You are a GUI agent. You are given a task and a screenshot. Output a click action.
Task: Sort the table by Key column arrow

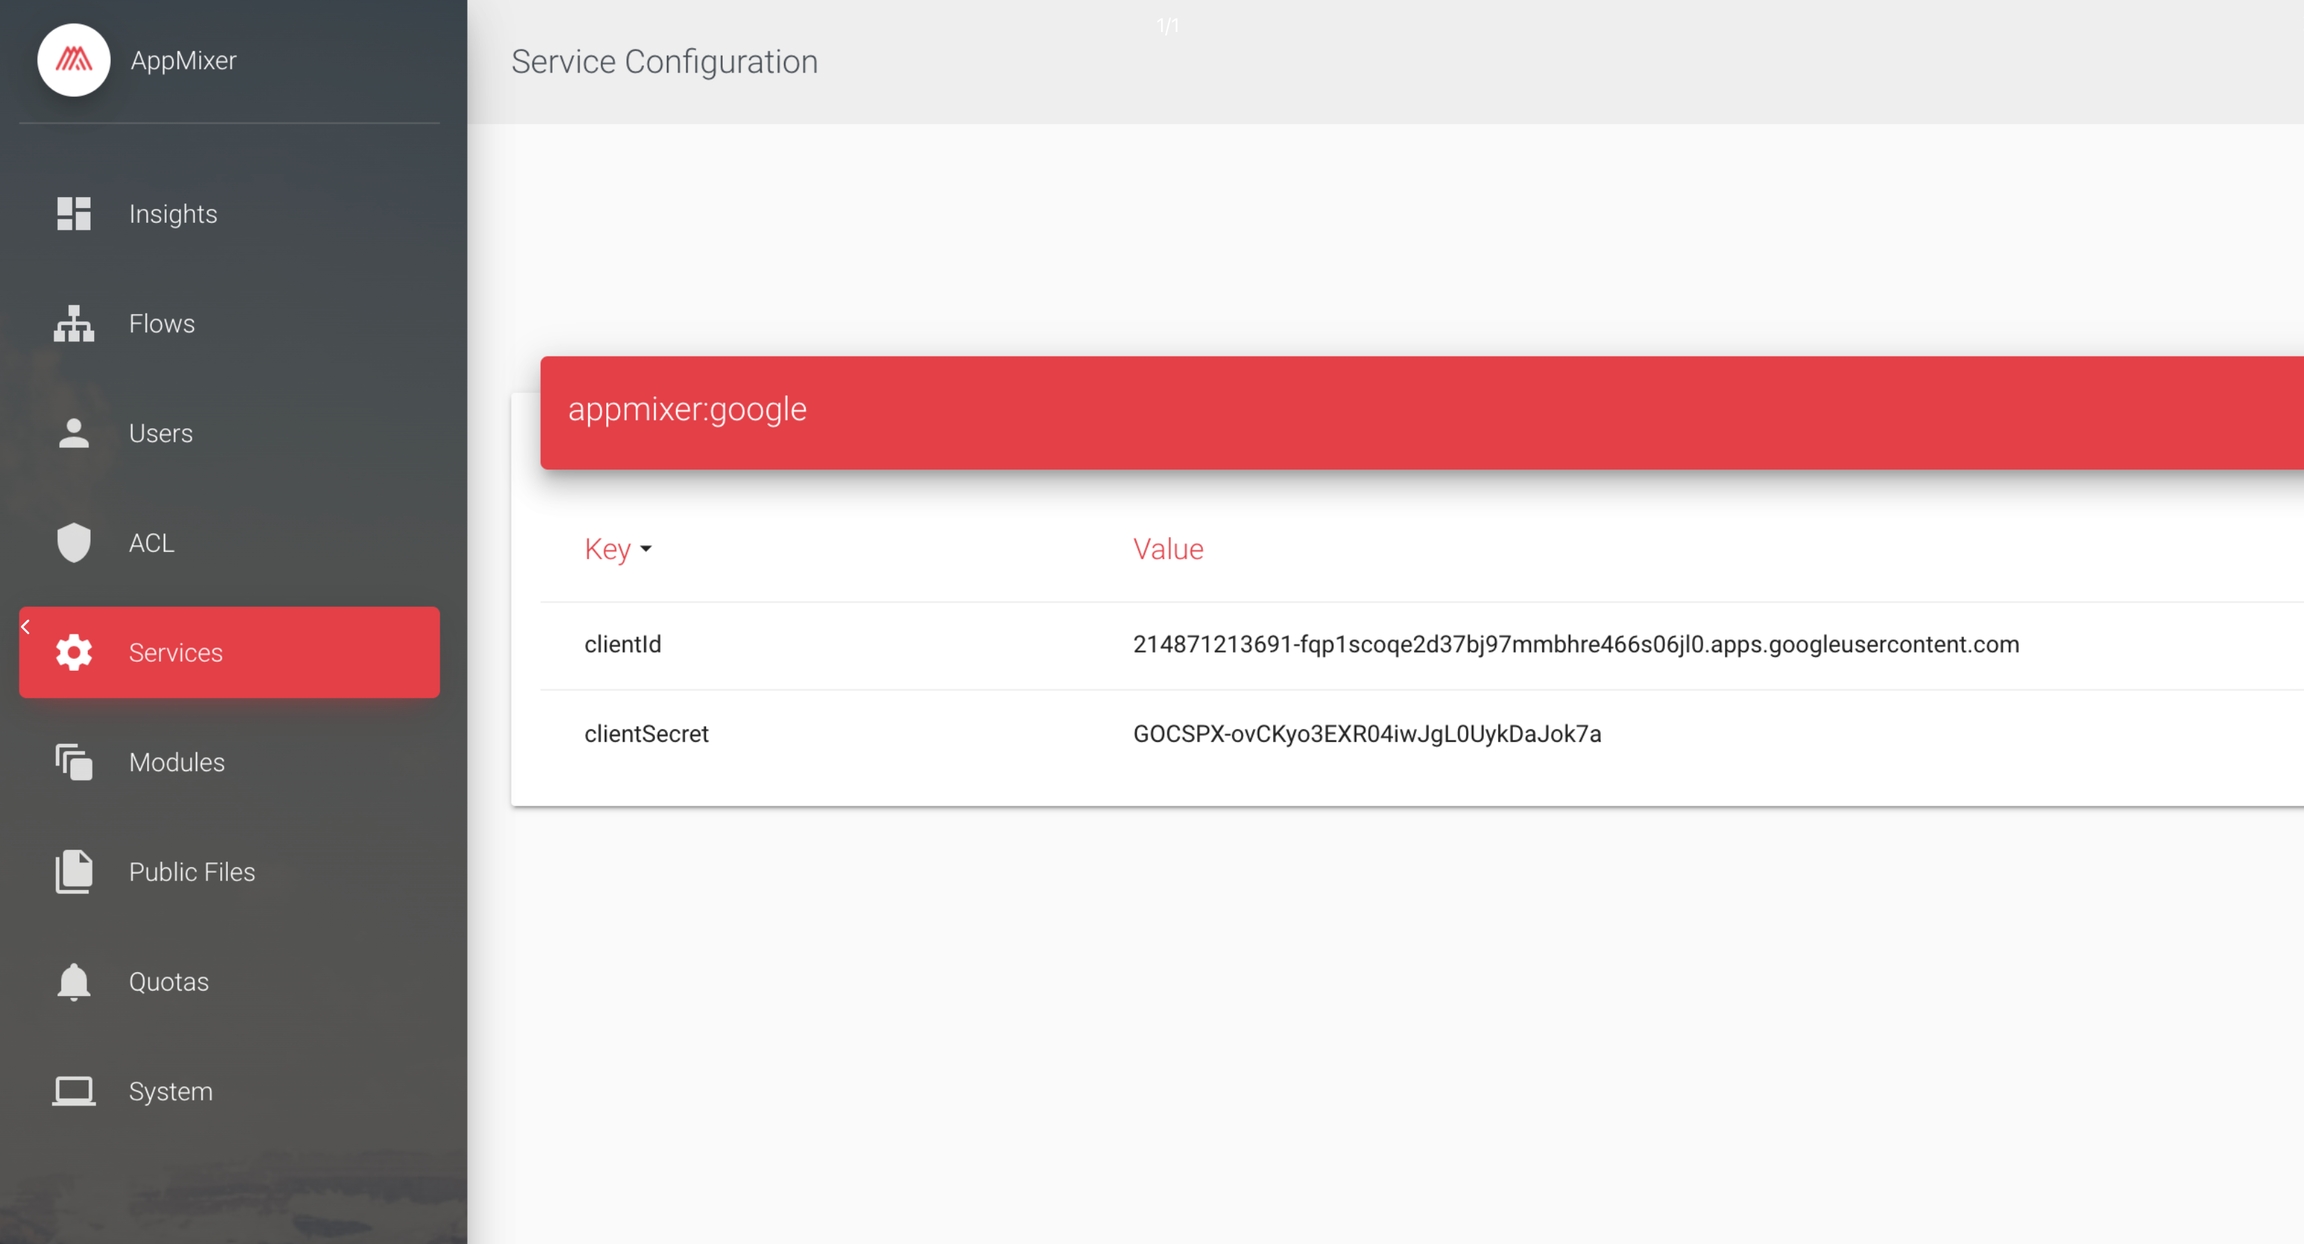click(646, 549)
